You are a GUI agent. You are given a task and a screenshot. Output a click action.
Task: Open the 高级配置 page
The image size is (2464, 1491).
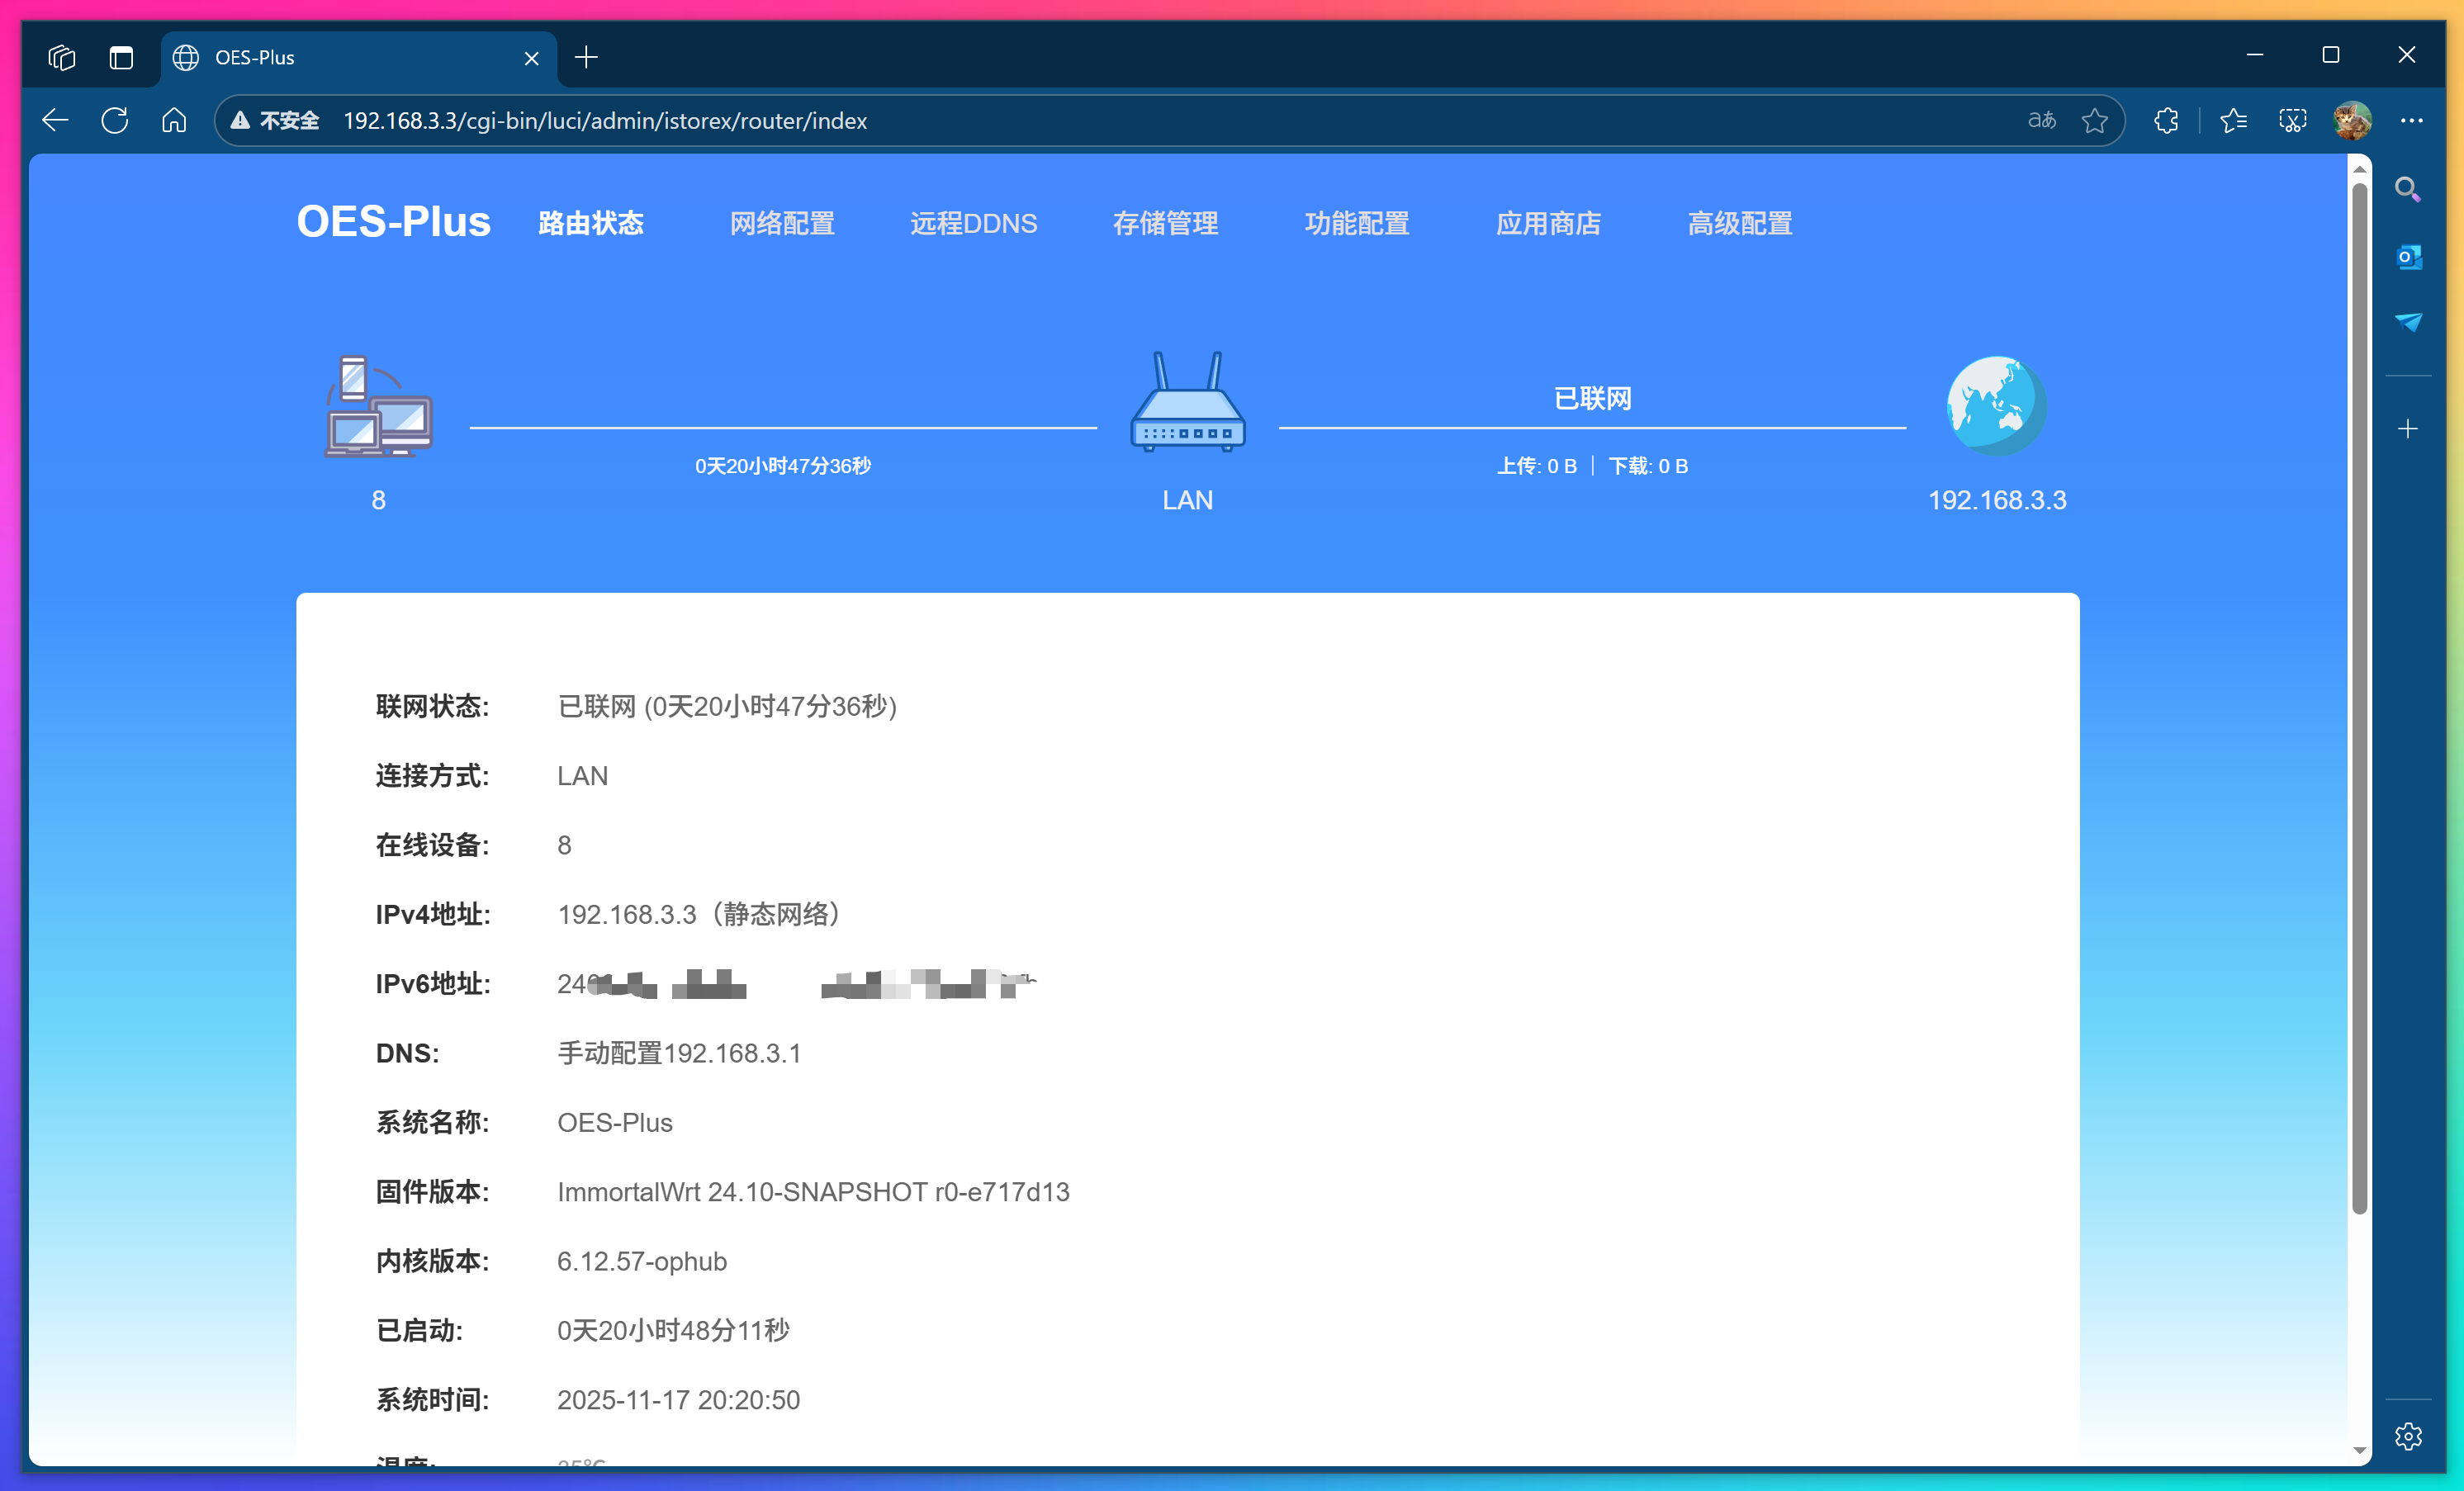click(1739, 223)
